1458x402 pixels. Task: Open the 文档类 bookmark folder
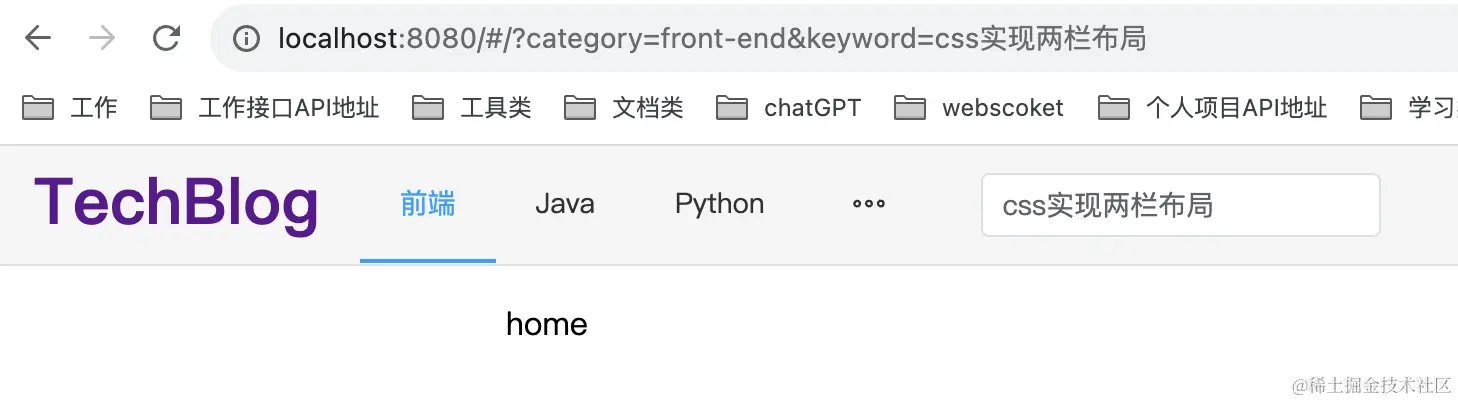tap(624, 108)
